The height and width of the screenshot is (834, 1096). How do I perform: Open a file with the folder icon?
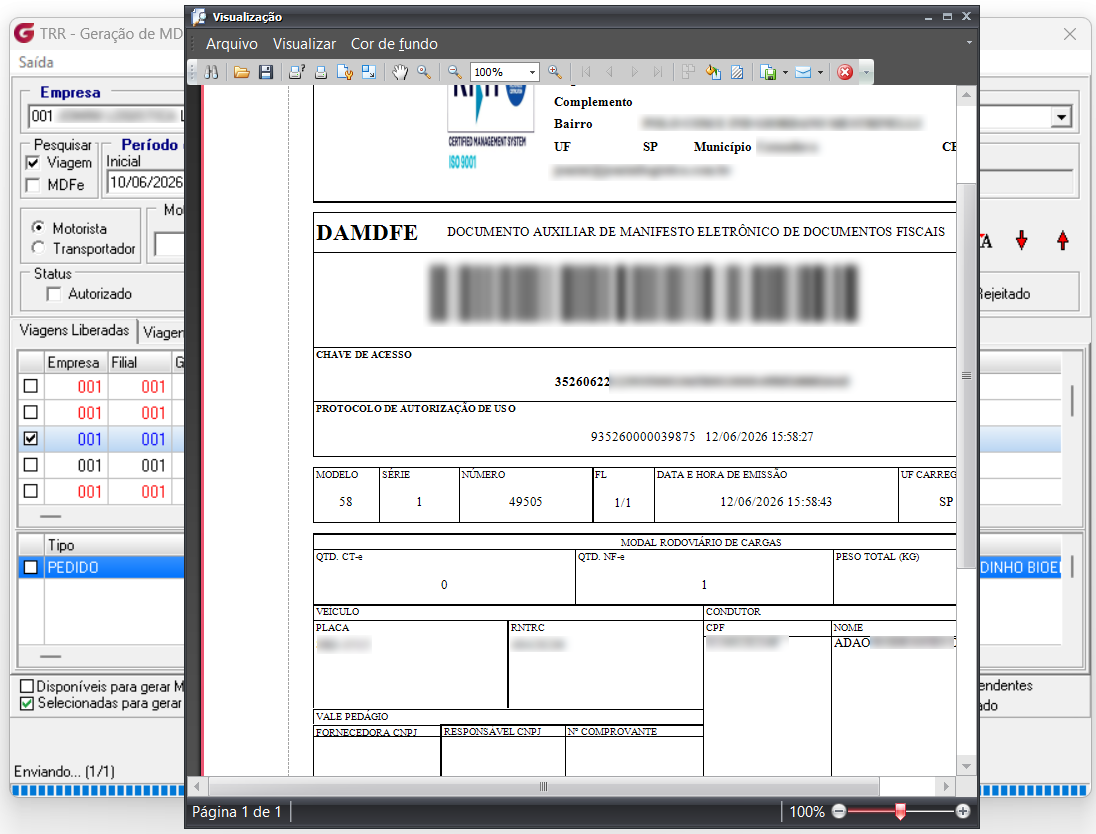[x=242, y=72]
